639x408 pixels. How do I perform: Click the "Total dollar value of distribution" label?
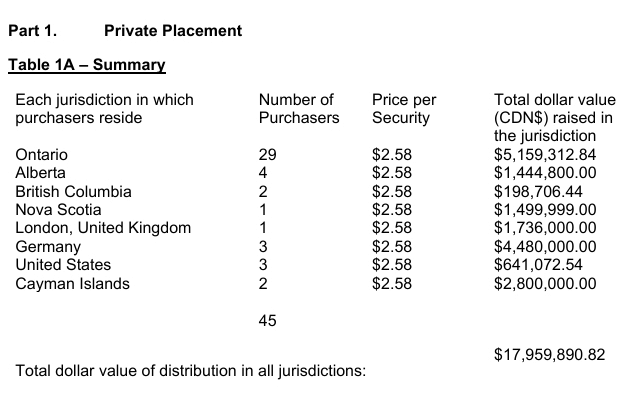[192, 372]
